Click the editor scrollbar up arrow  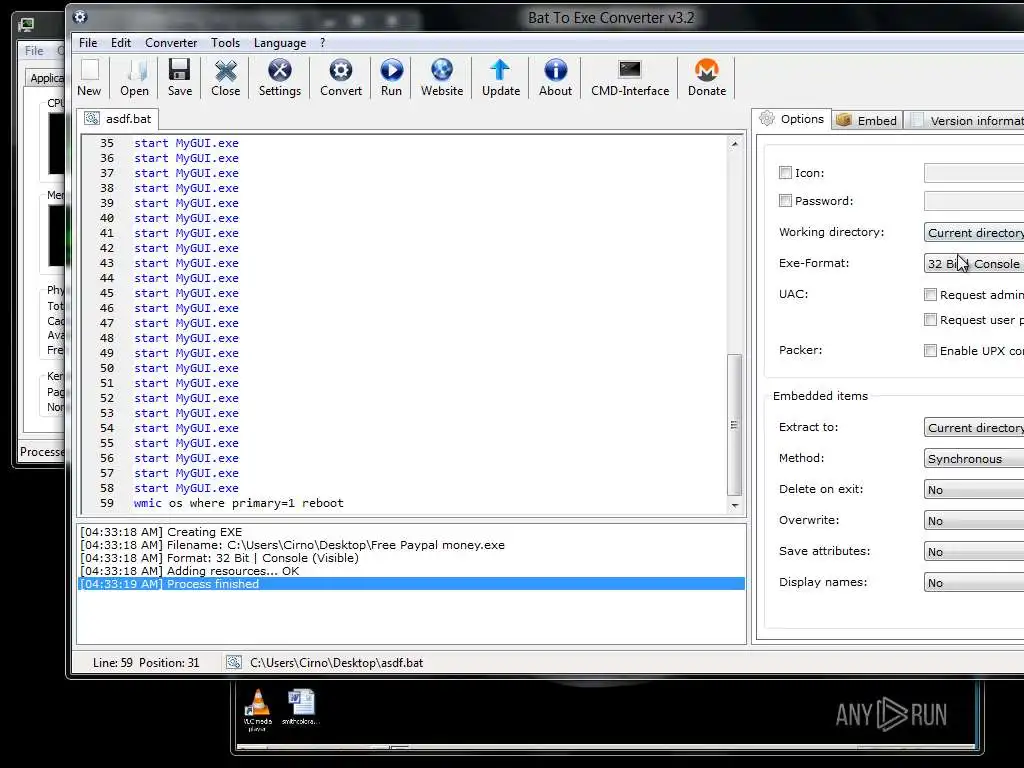(735, 144)
